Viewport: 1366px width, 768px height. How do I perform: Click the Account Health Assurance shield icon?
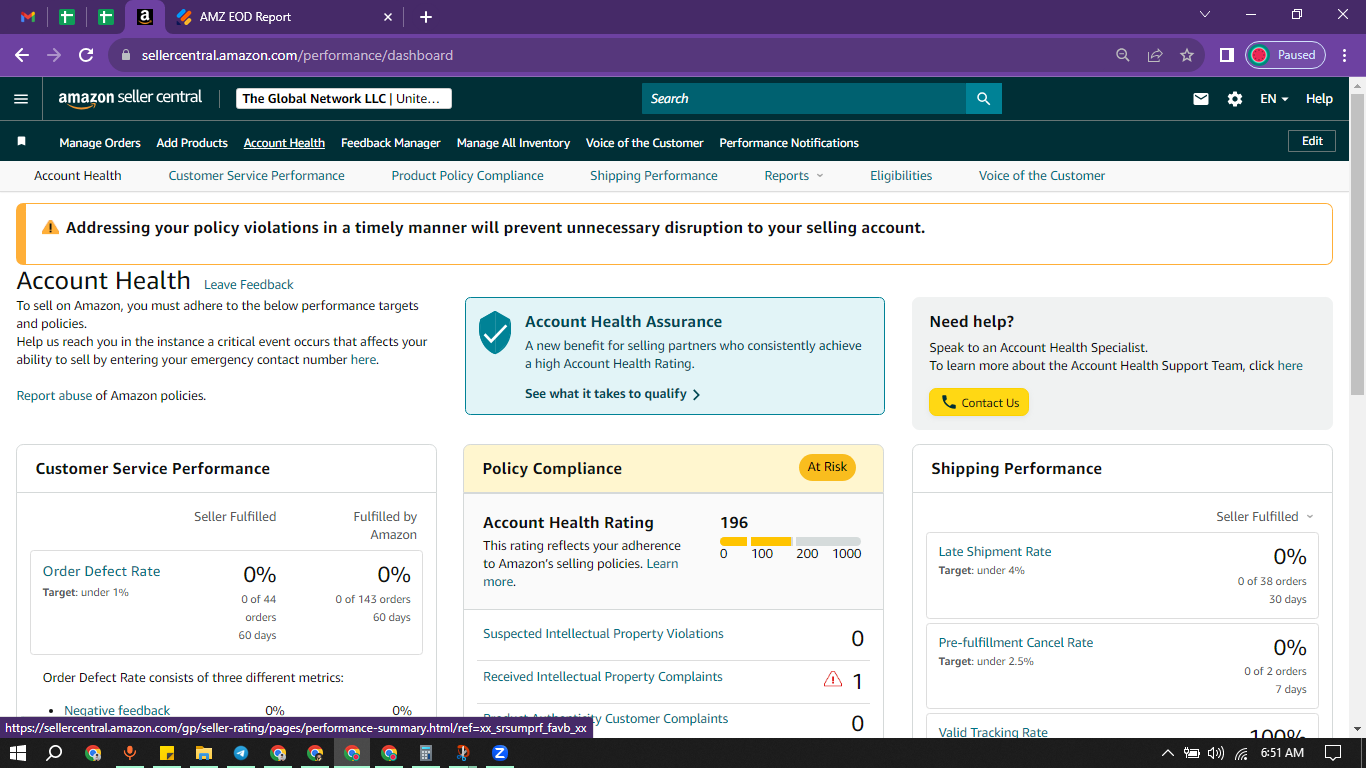[x=495, y=332]
